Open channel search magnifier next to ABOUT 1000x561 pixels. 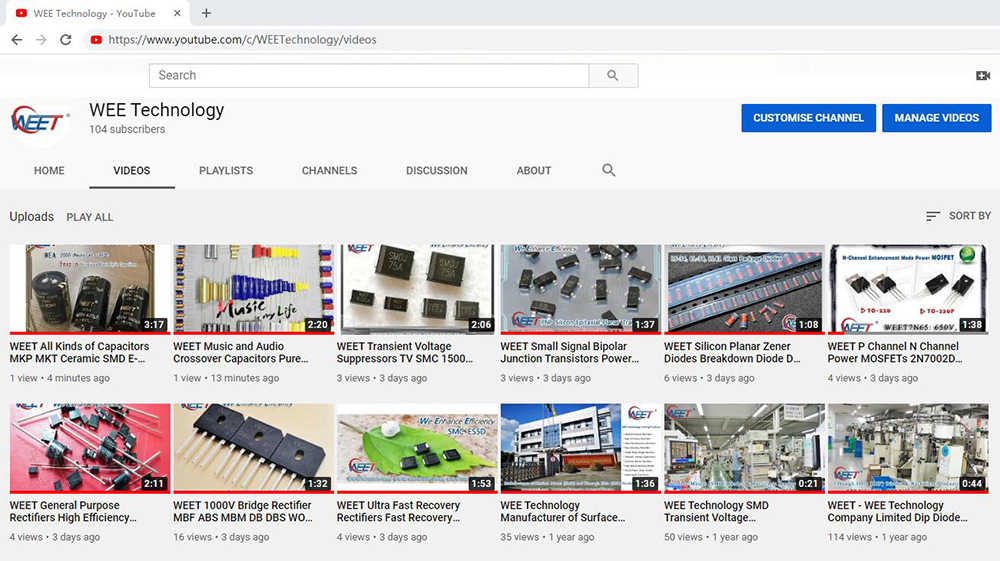609,170
